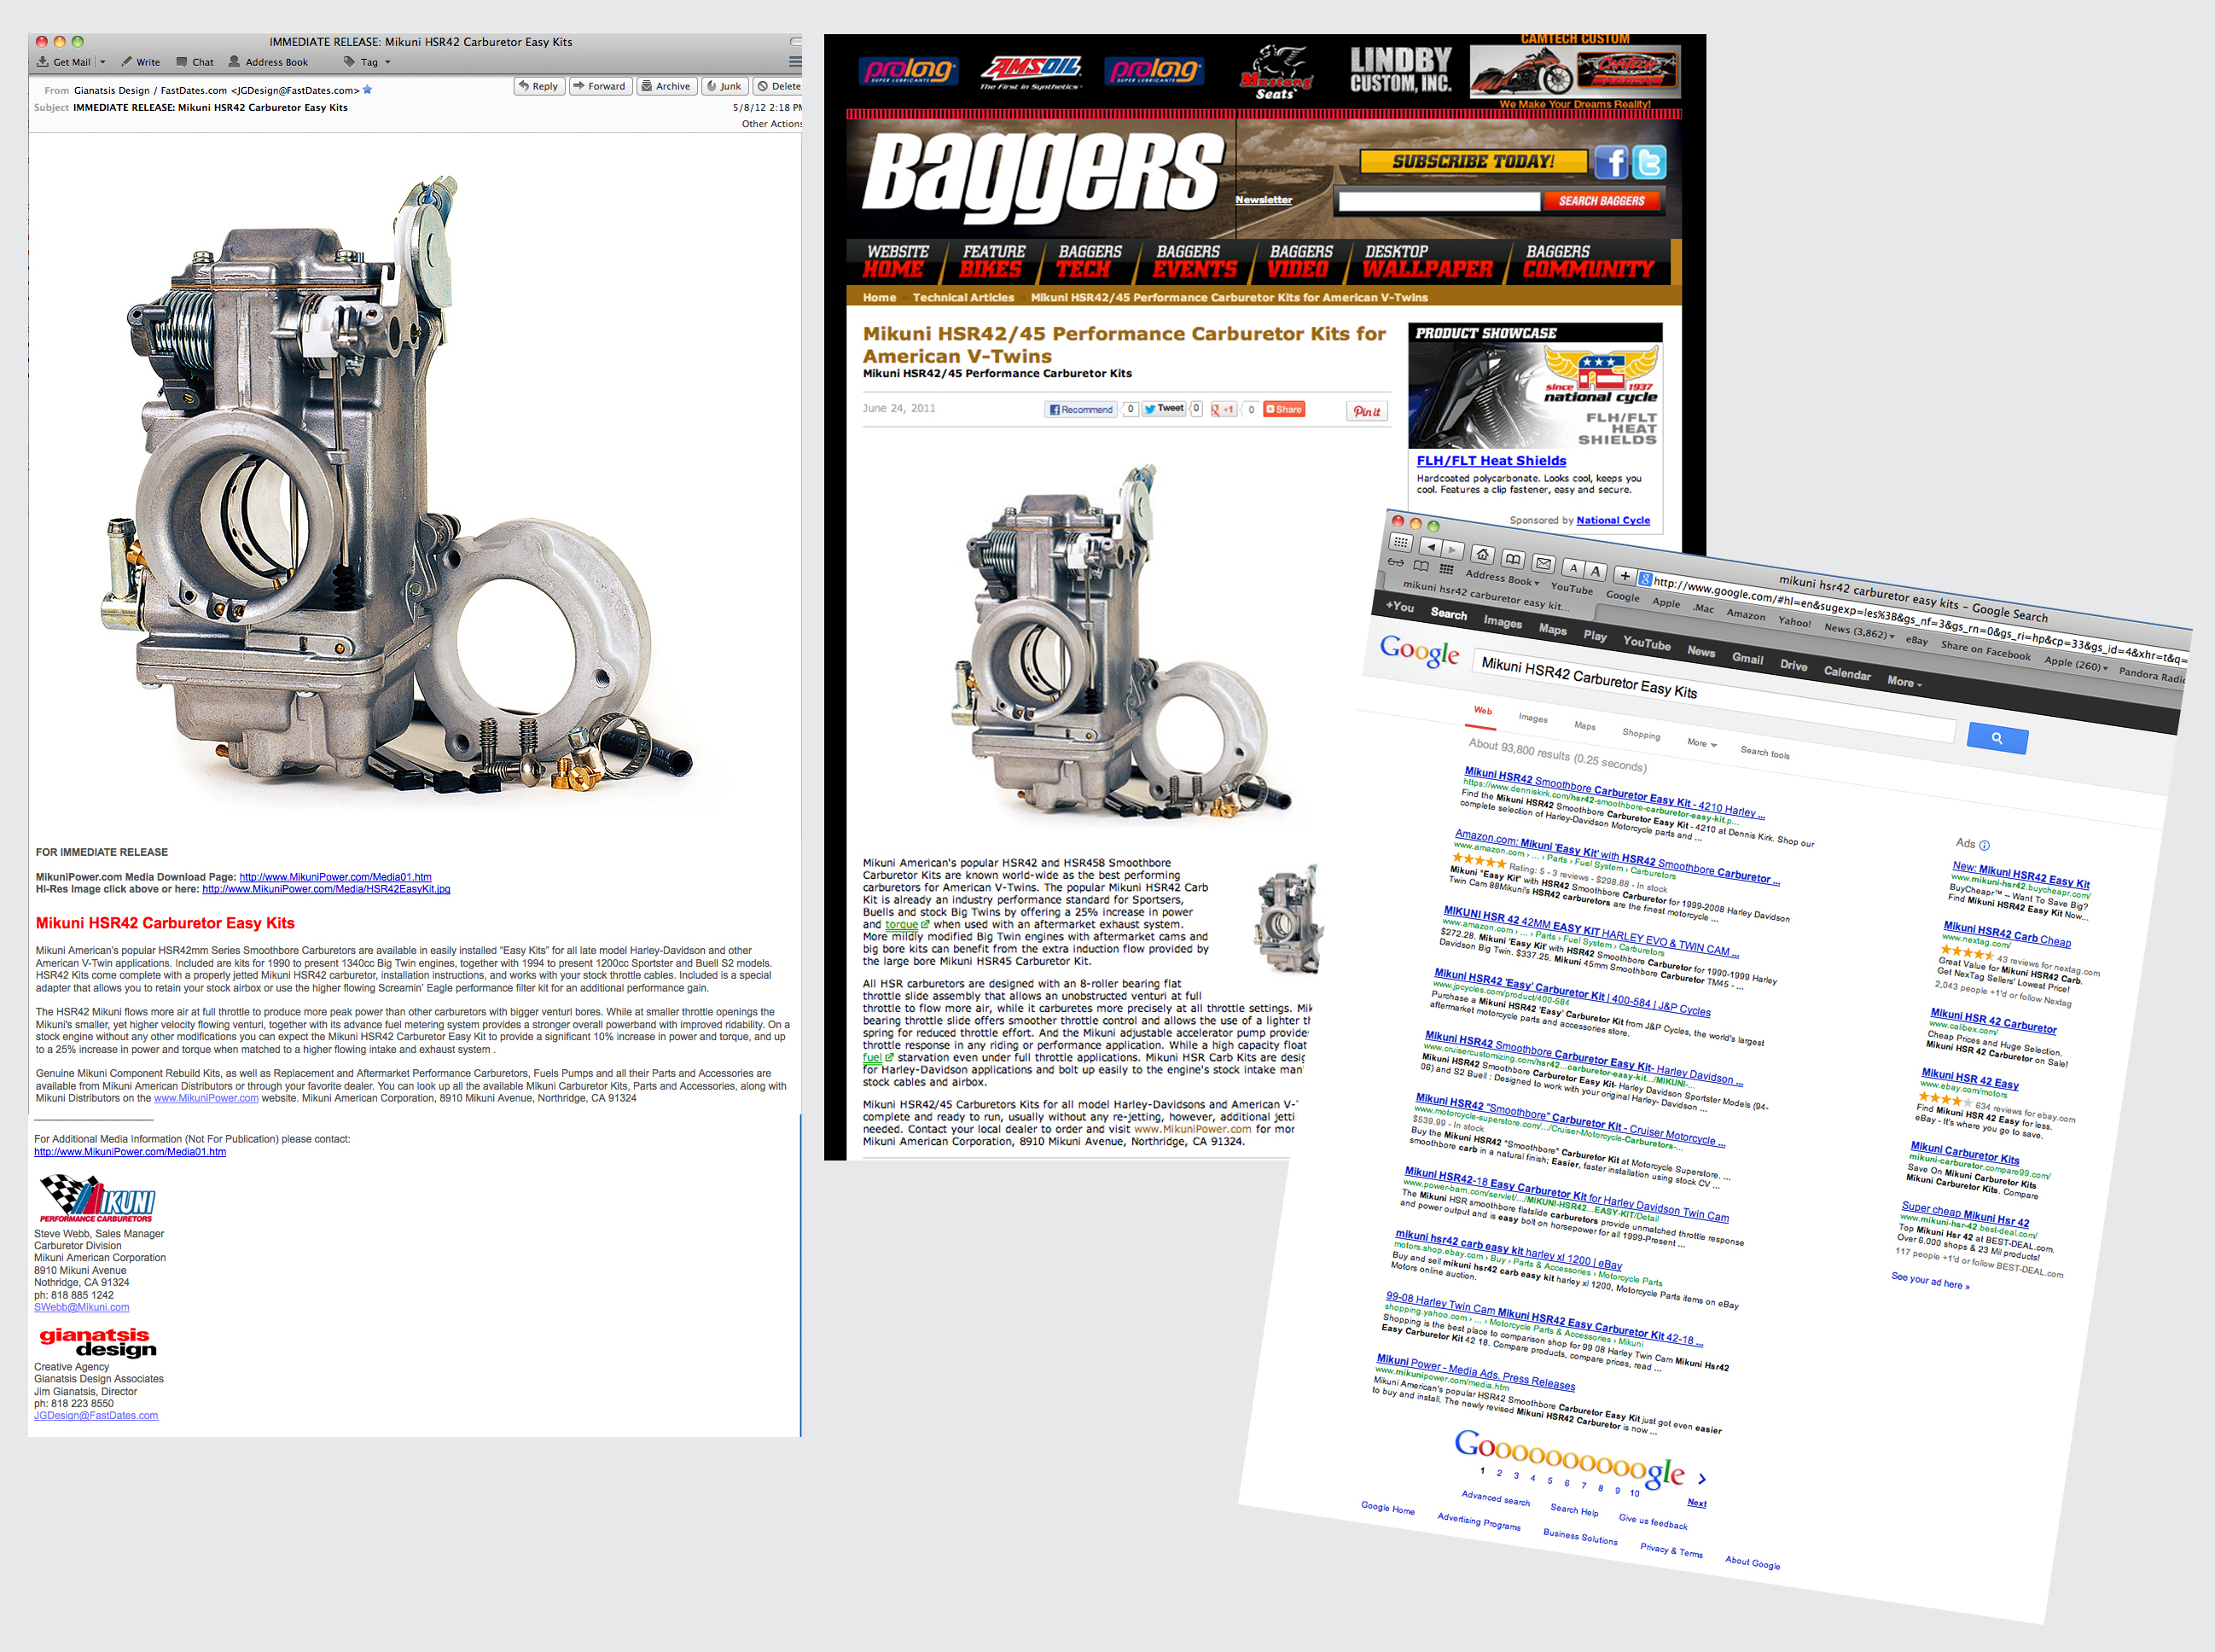The height and width of the screenshot is (1652, 2215).
Task: Open Chat in the mail toolbar
Action: (x=195, y=62)
